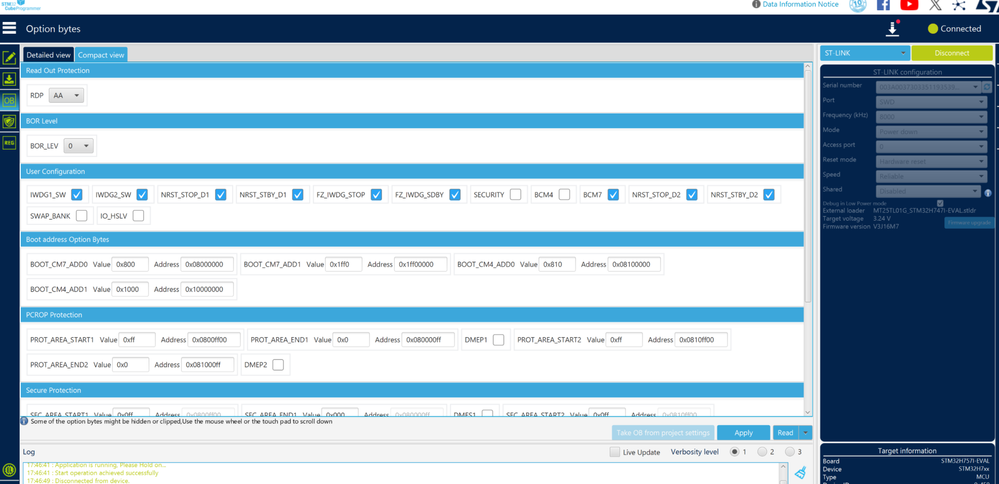Toggle NRST_STOP_D1 checkbox
The height and width of the screenshot is (484, 999).
[x=220, y=194]
